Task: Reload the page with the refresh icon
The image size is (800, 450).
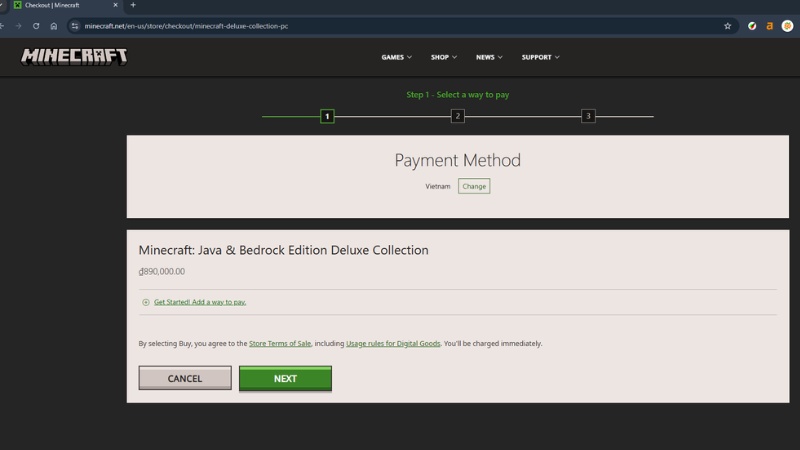Action: [36, 26]
